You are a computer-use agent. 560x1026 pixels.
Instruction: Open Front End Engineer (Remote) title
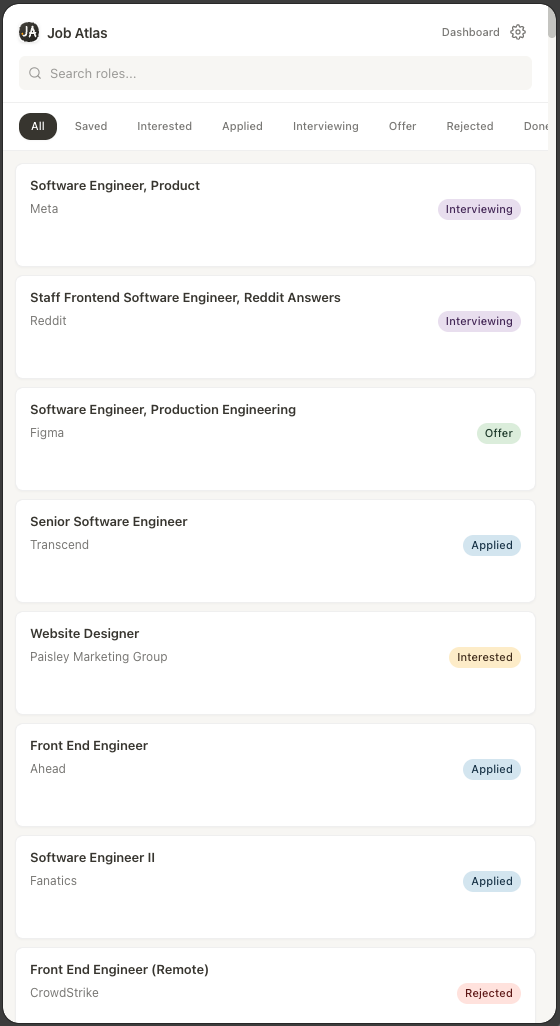pos(119,969)
